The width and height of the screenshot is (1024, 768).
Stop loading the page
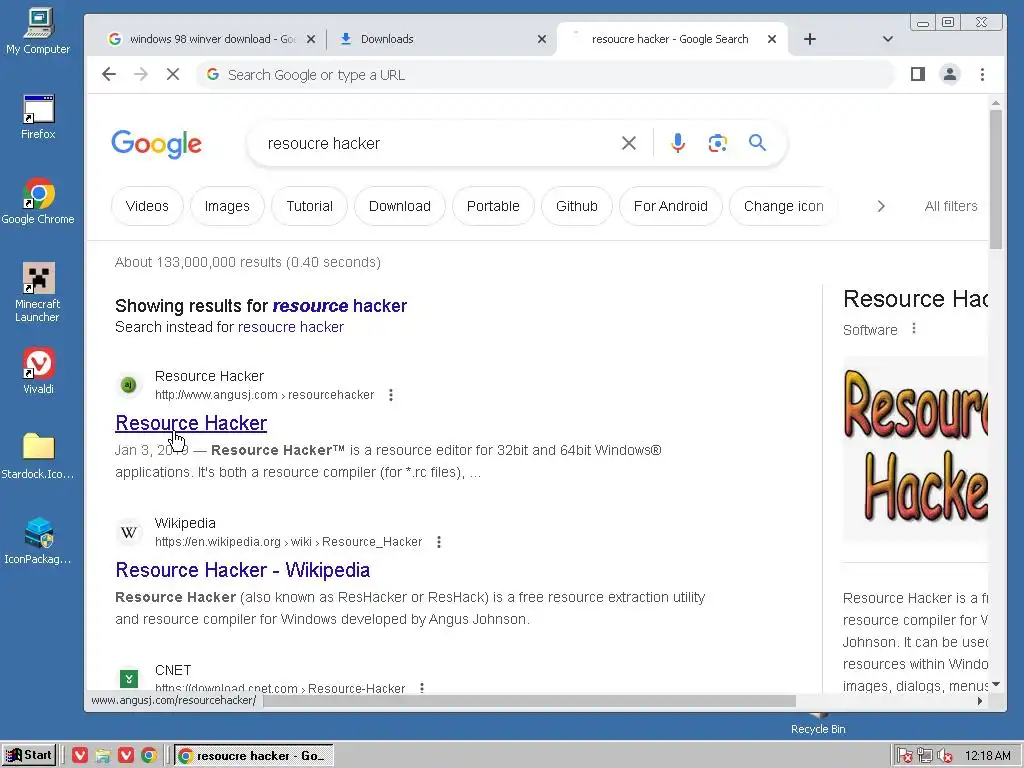pos(172,74)
